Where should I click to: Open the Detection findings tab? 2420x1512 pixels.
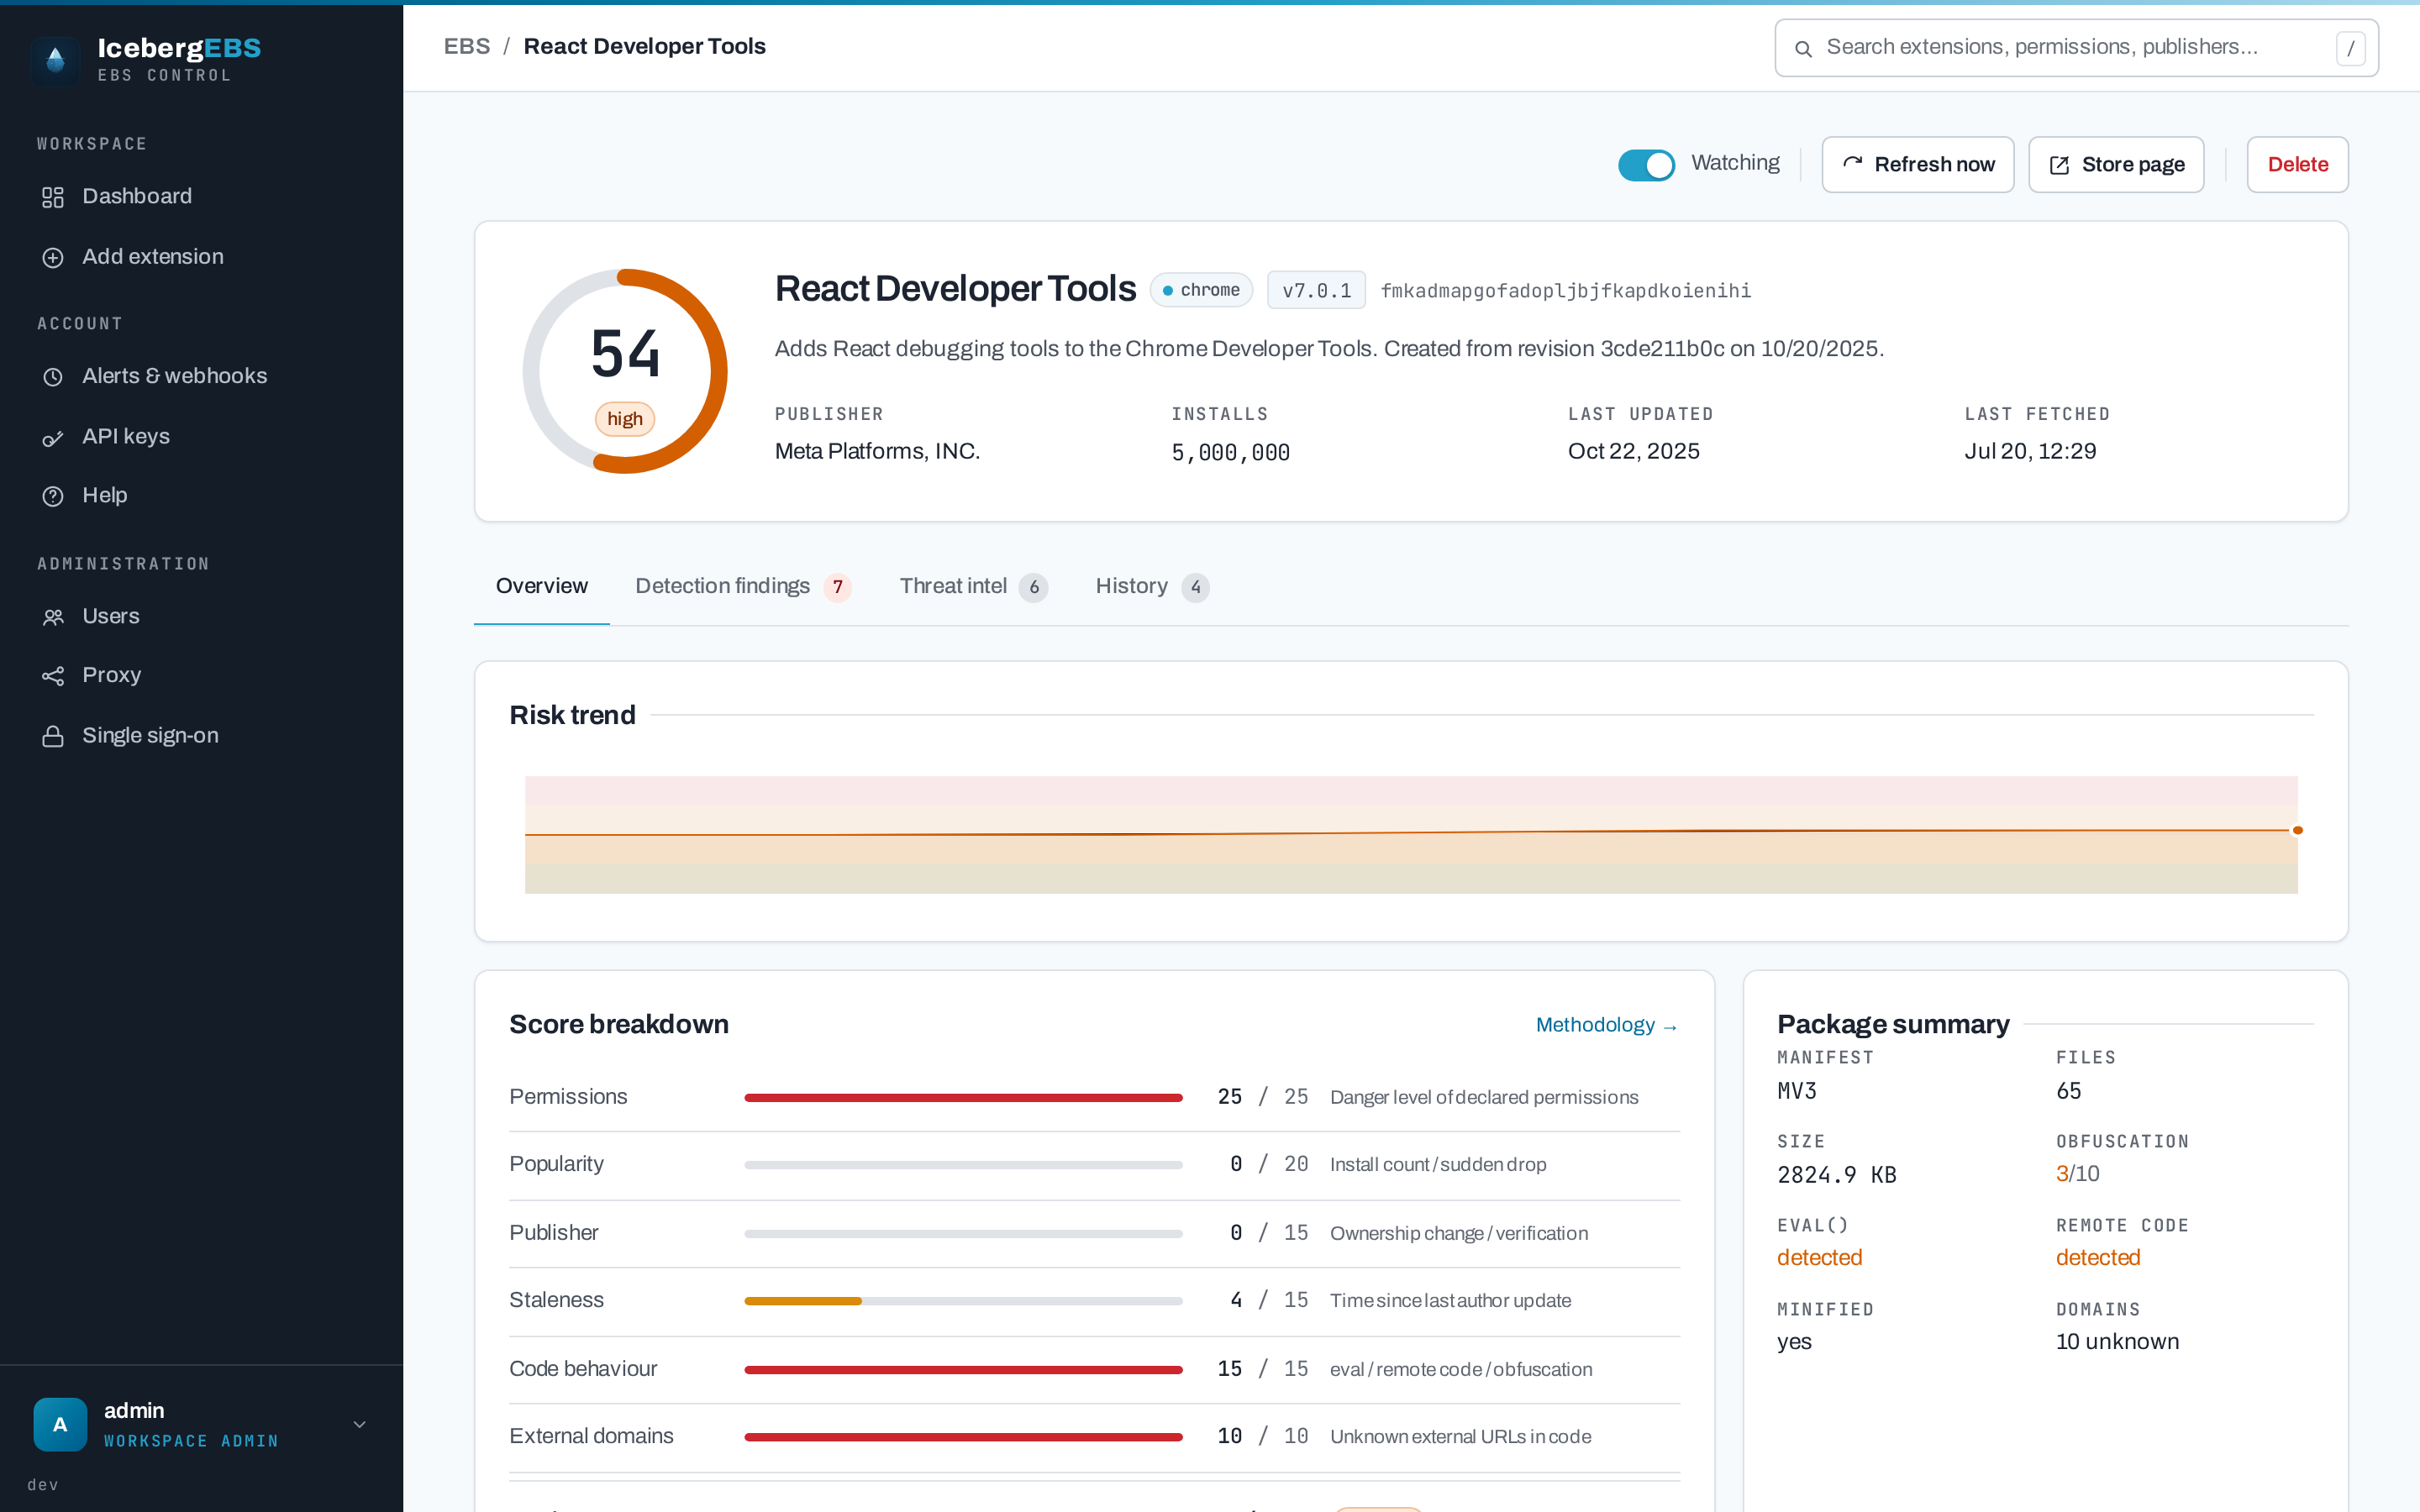click(743, 586)
